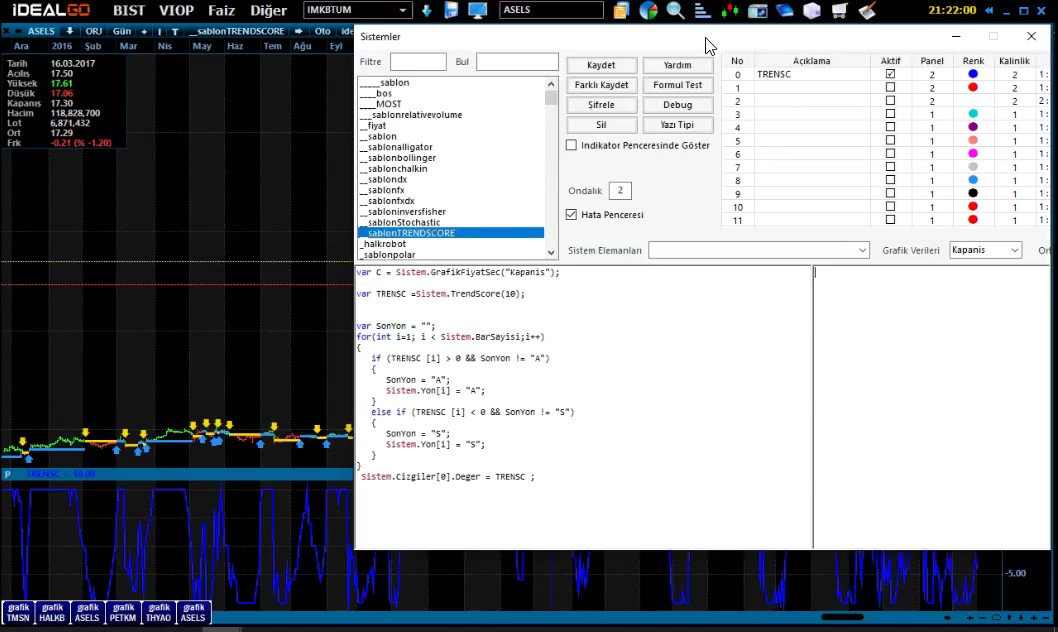
Task: Switch to grafik HALKB tab
Action: click(52, 612)
